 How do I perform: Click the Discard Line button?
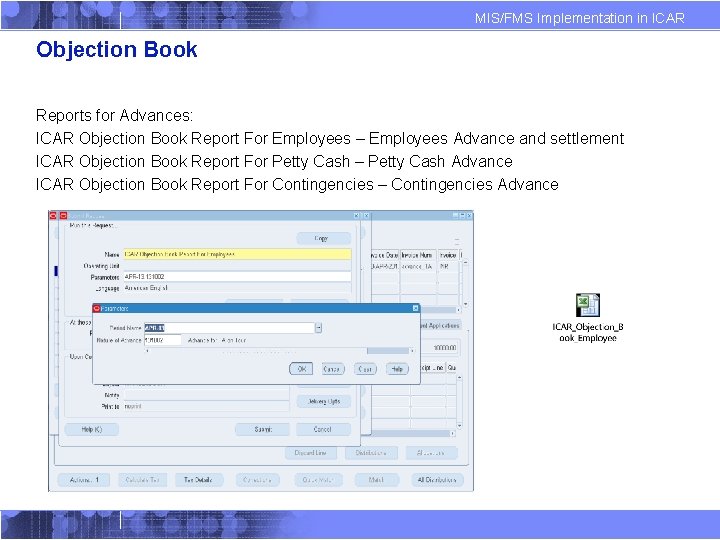[x=311, y=453]
